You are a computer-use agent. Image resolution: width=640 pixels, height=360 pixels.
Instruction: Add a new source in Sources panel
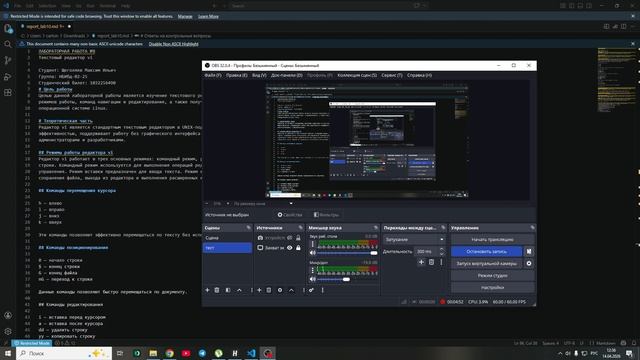click(259, 290)
